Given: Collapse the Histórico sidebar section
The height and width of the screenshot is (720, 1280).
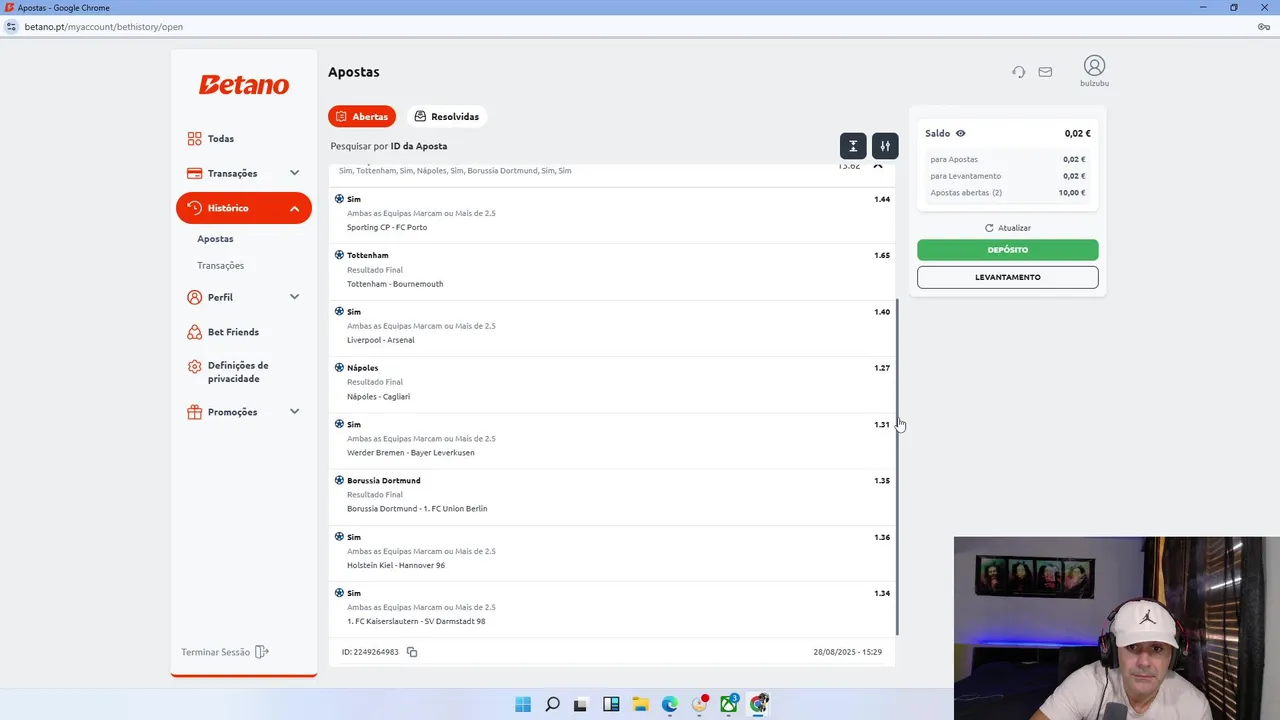Looking at the screenshot, I should click(294, 208).
